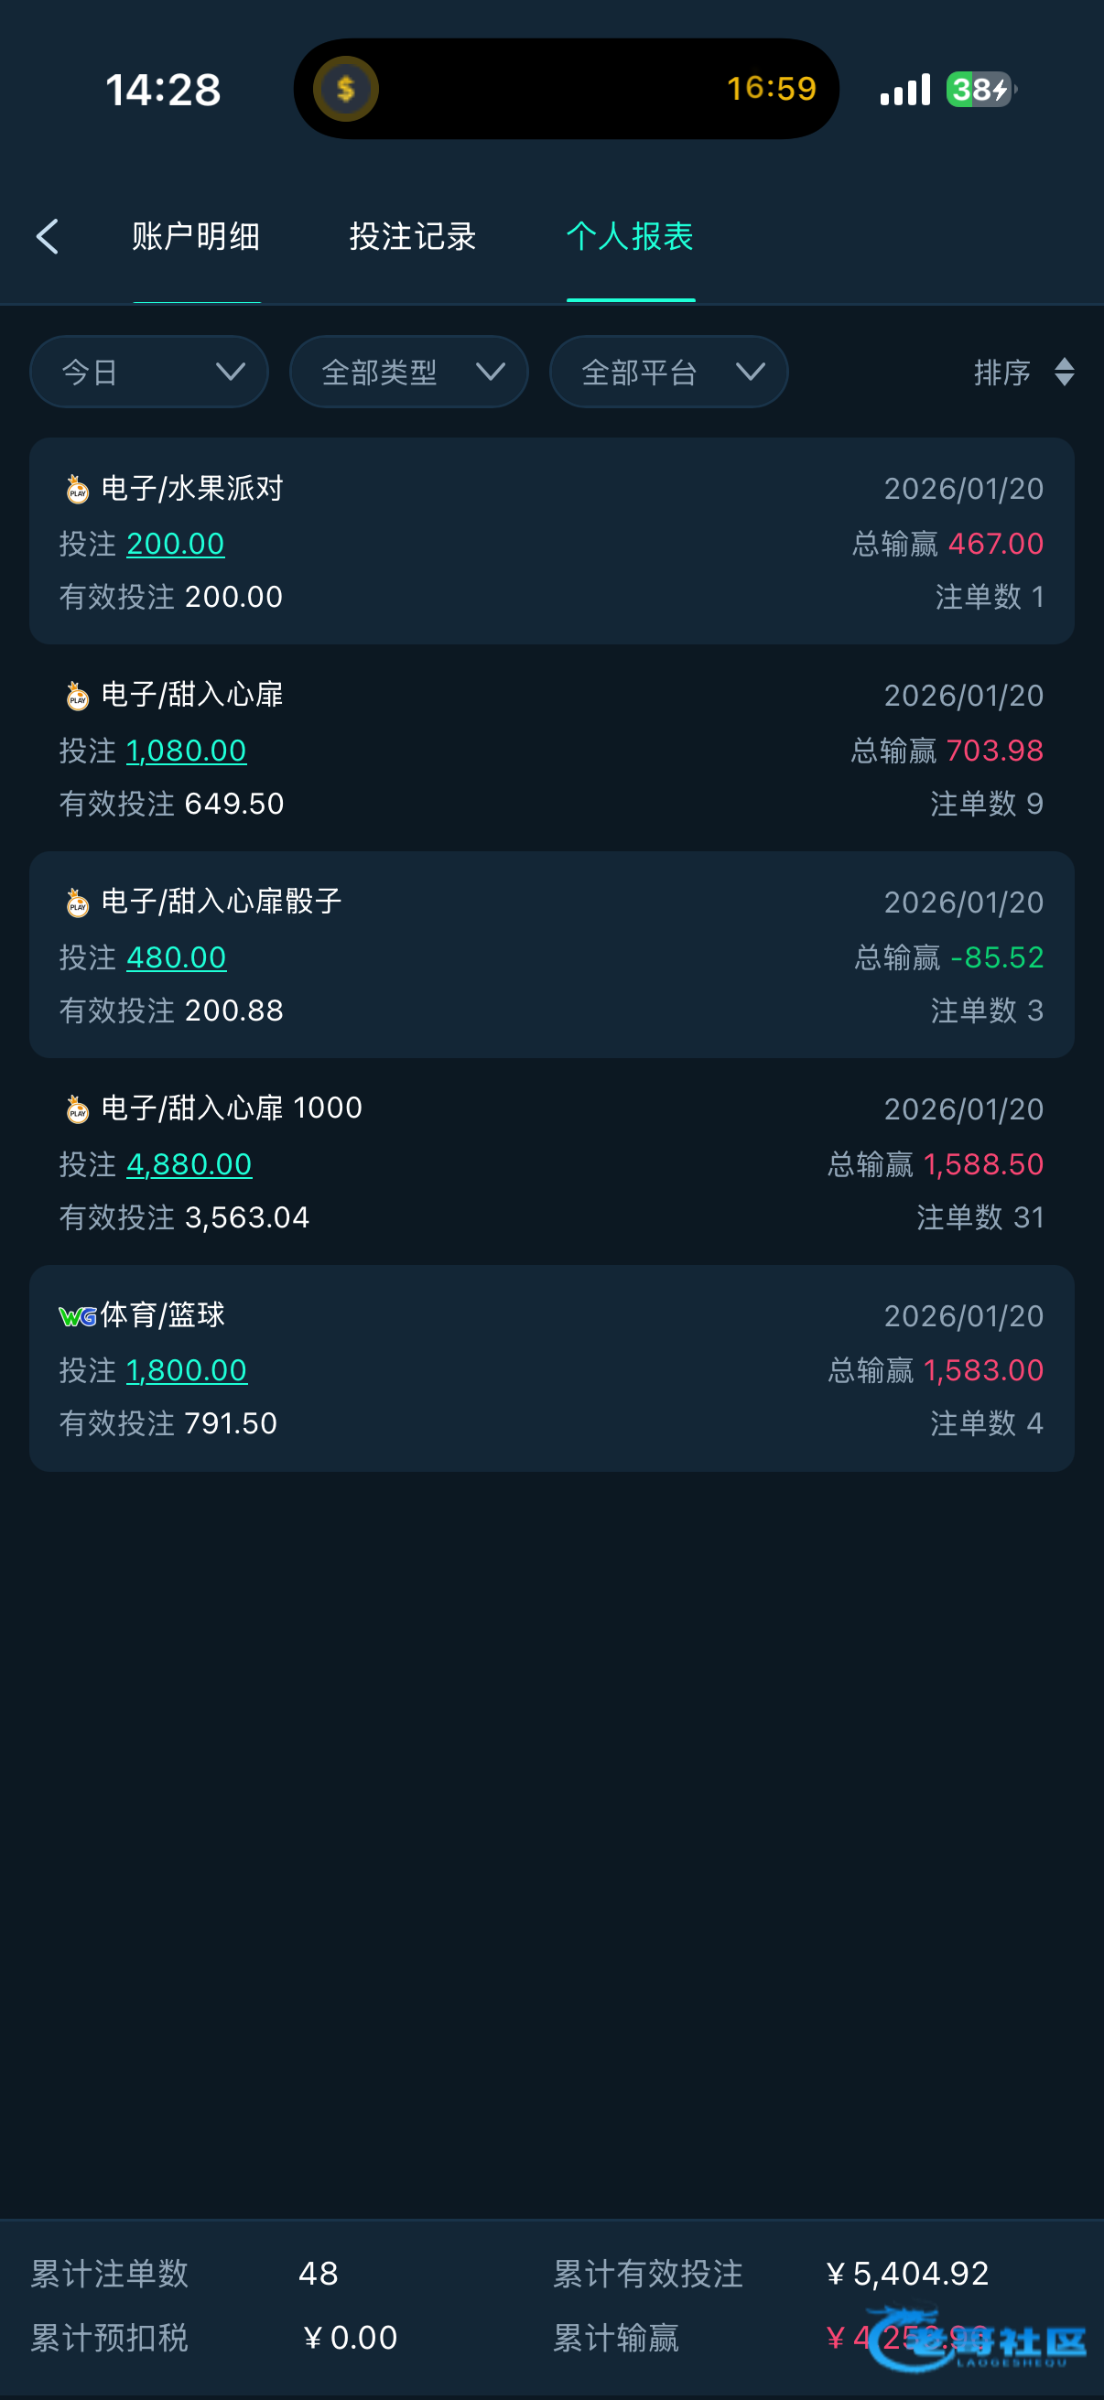Select the 个人报表 tab
The width and height of the screenshot is (1104, 2400).
pyautogui.click(x=630, y=237)
